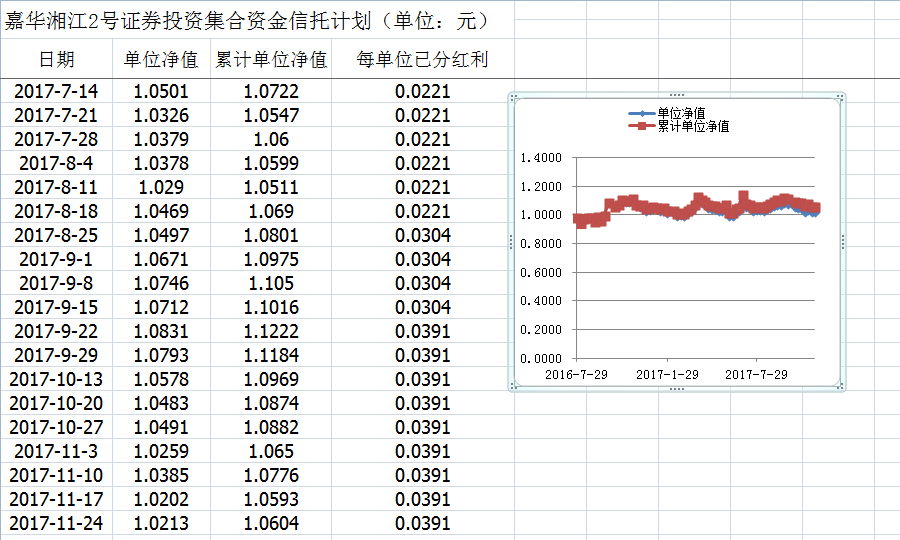
Task: Click the chart's left-edge resize handle
Action: (x=511, y=242)
